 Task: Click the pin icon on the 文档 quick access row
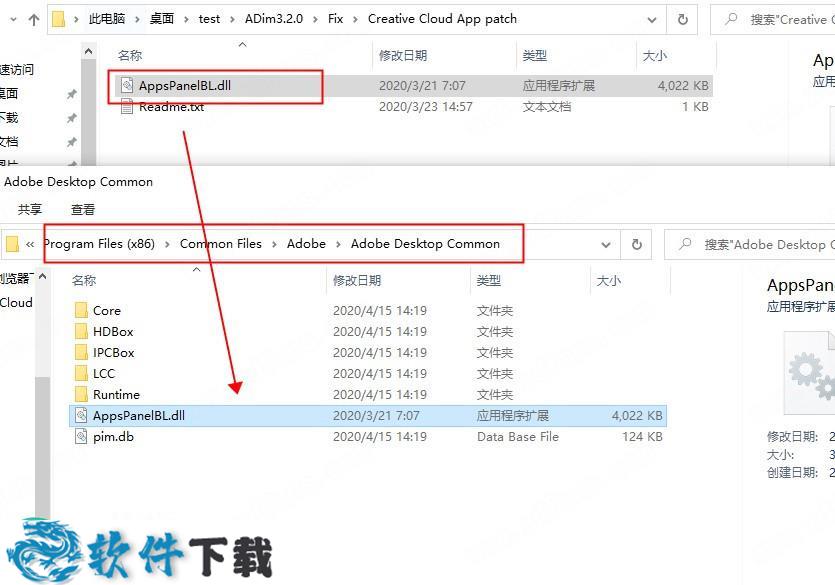pyautogui.click(x=71, y=142)
